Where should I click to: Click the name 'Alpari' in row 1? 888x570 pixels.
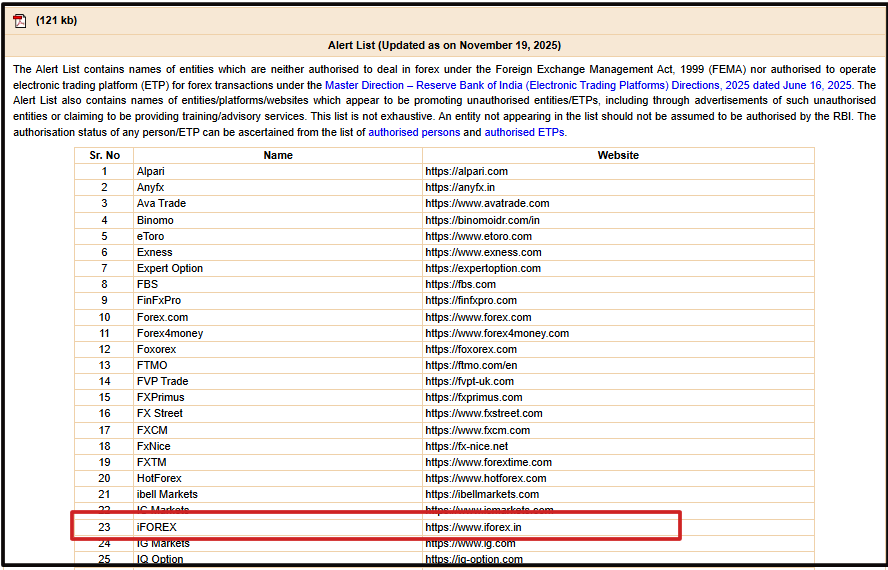coord(151,171)
